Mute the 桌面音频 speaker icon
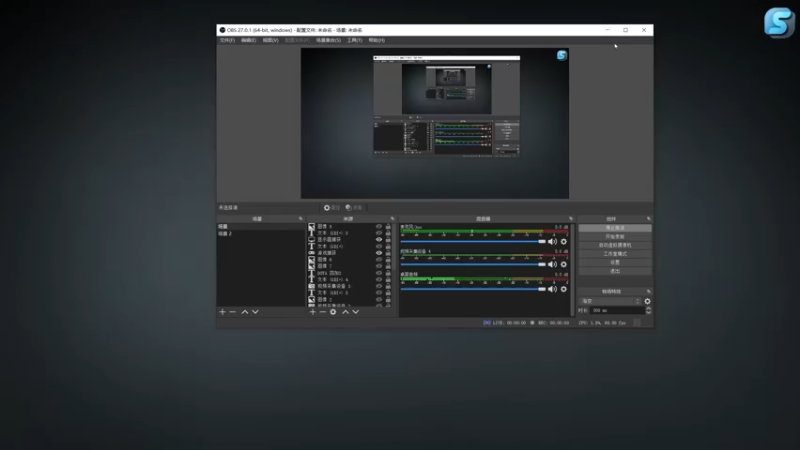 click(553, 289)
